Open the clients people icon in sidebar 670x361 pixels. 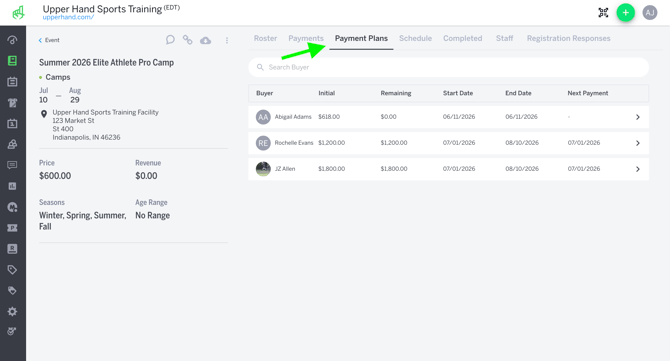tap(12, 144)
